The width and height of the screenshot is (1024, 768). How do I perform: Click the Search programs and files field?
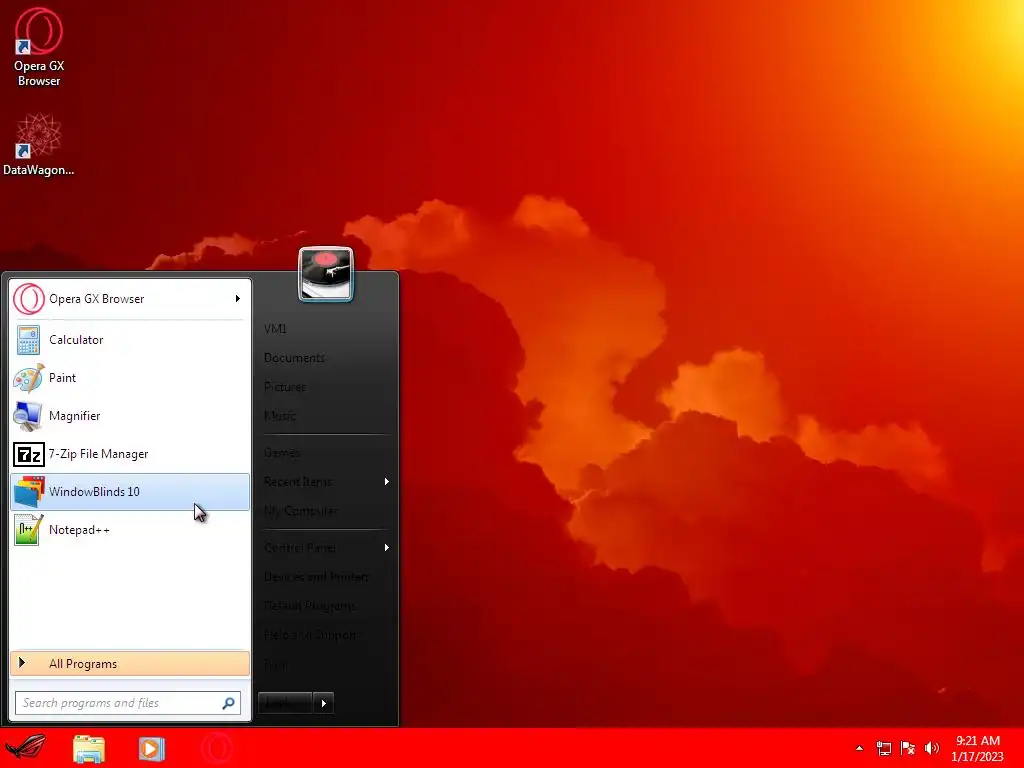point(128,703)
